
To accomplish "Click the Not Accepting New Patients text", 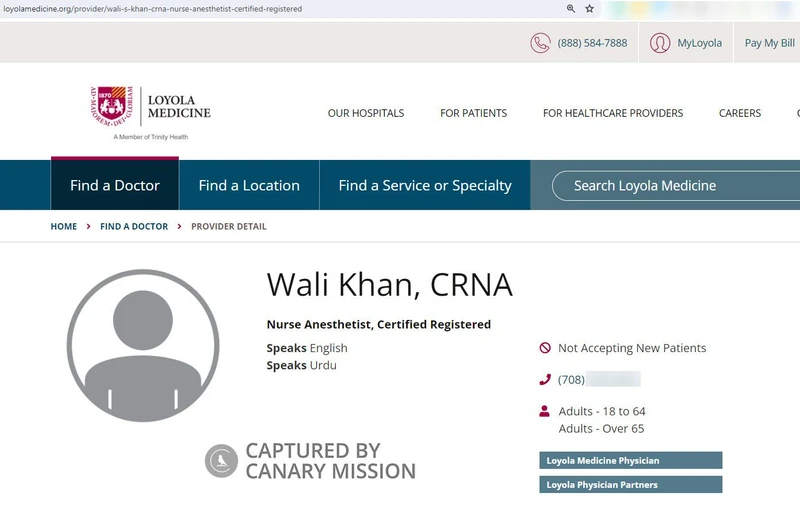I will 632,348.
